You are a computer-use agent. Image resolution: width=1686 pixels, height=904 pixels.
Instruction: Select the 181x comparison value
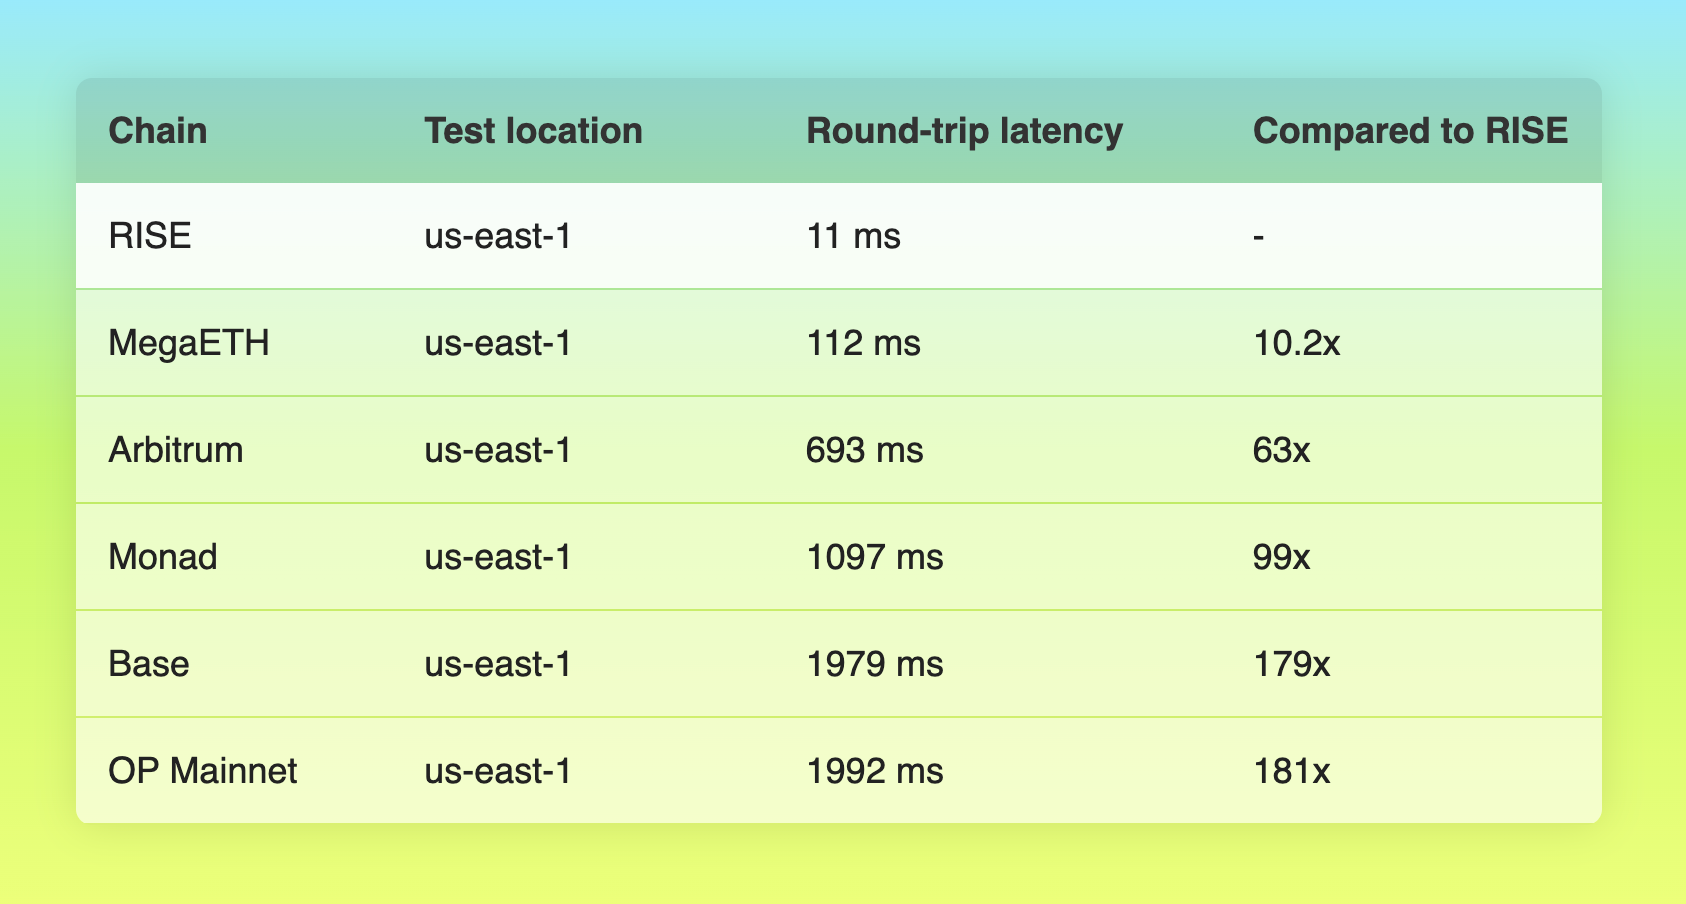(1291, 771)
